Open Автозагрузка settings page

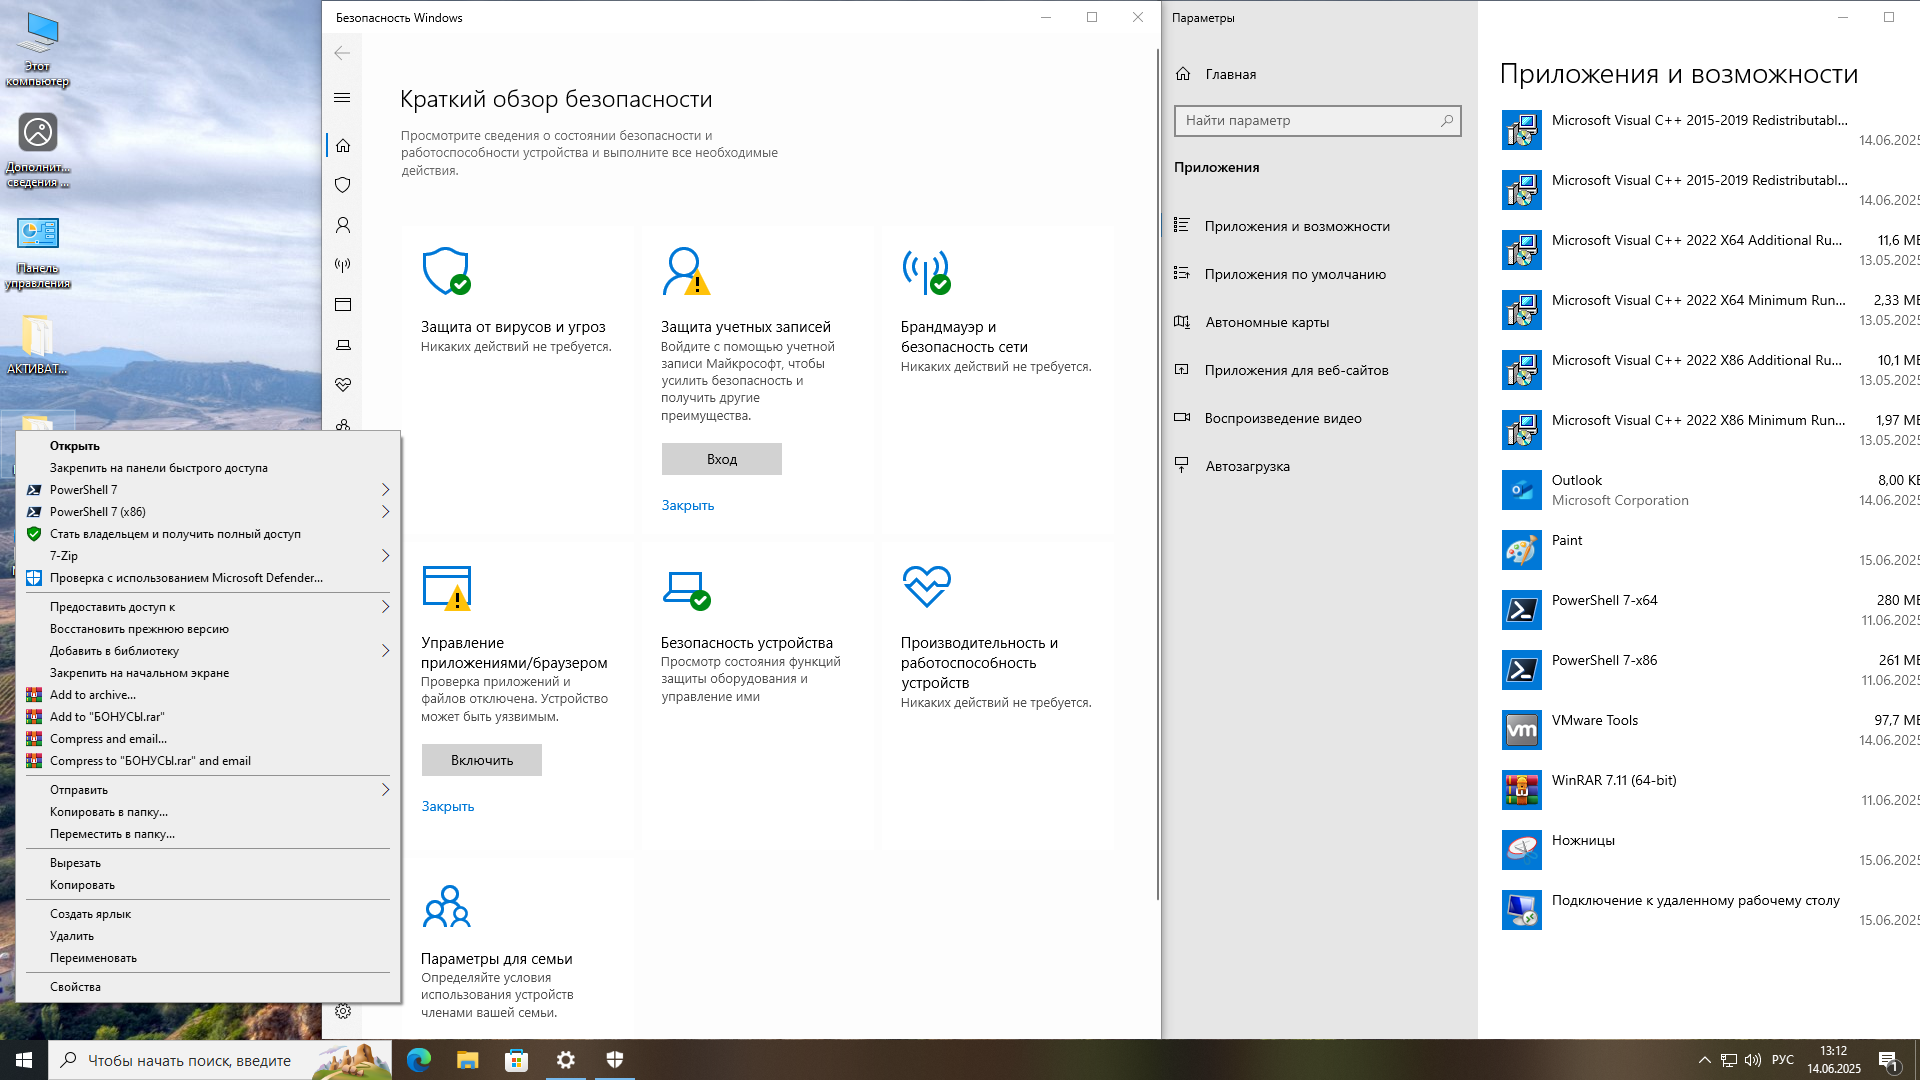coord(1320,466)
